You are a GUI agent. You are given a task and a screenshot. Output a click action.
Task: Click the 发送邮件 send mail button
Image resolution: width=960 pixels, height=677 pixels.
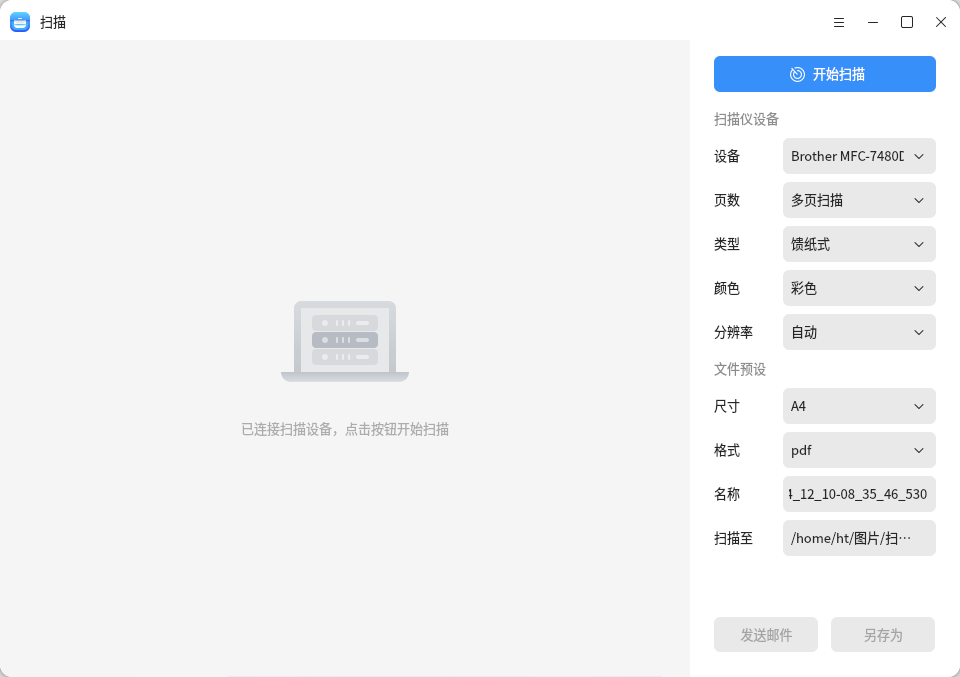pos(766,635)
